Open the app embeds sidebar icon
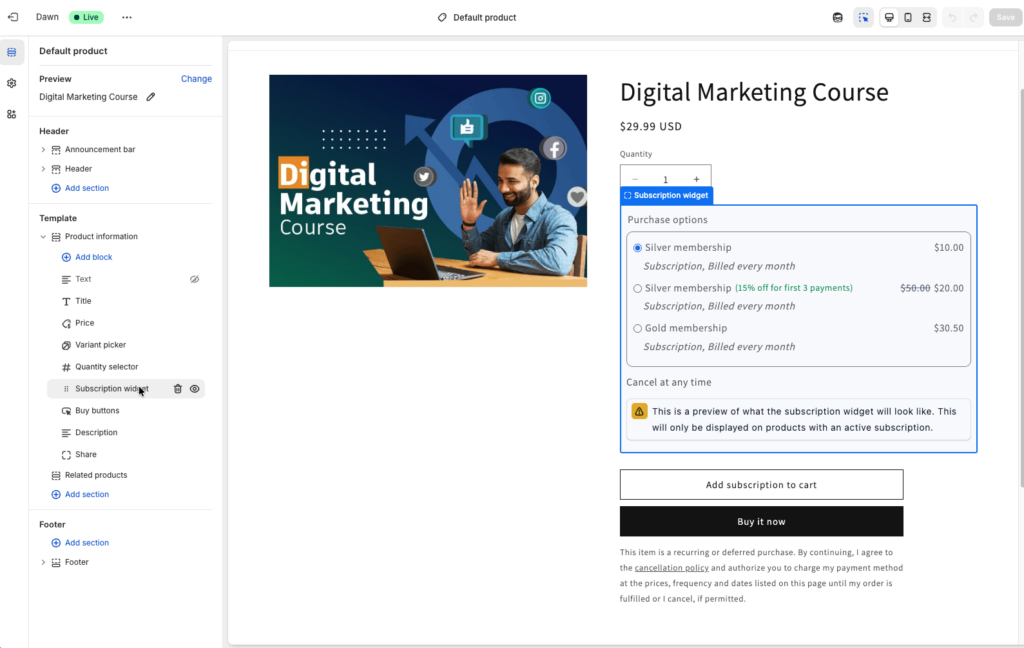 click(12, 114)
